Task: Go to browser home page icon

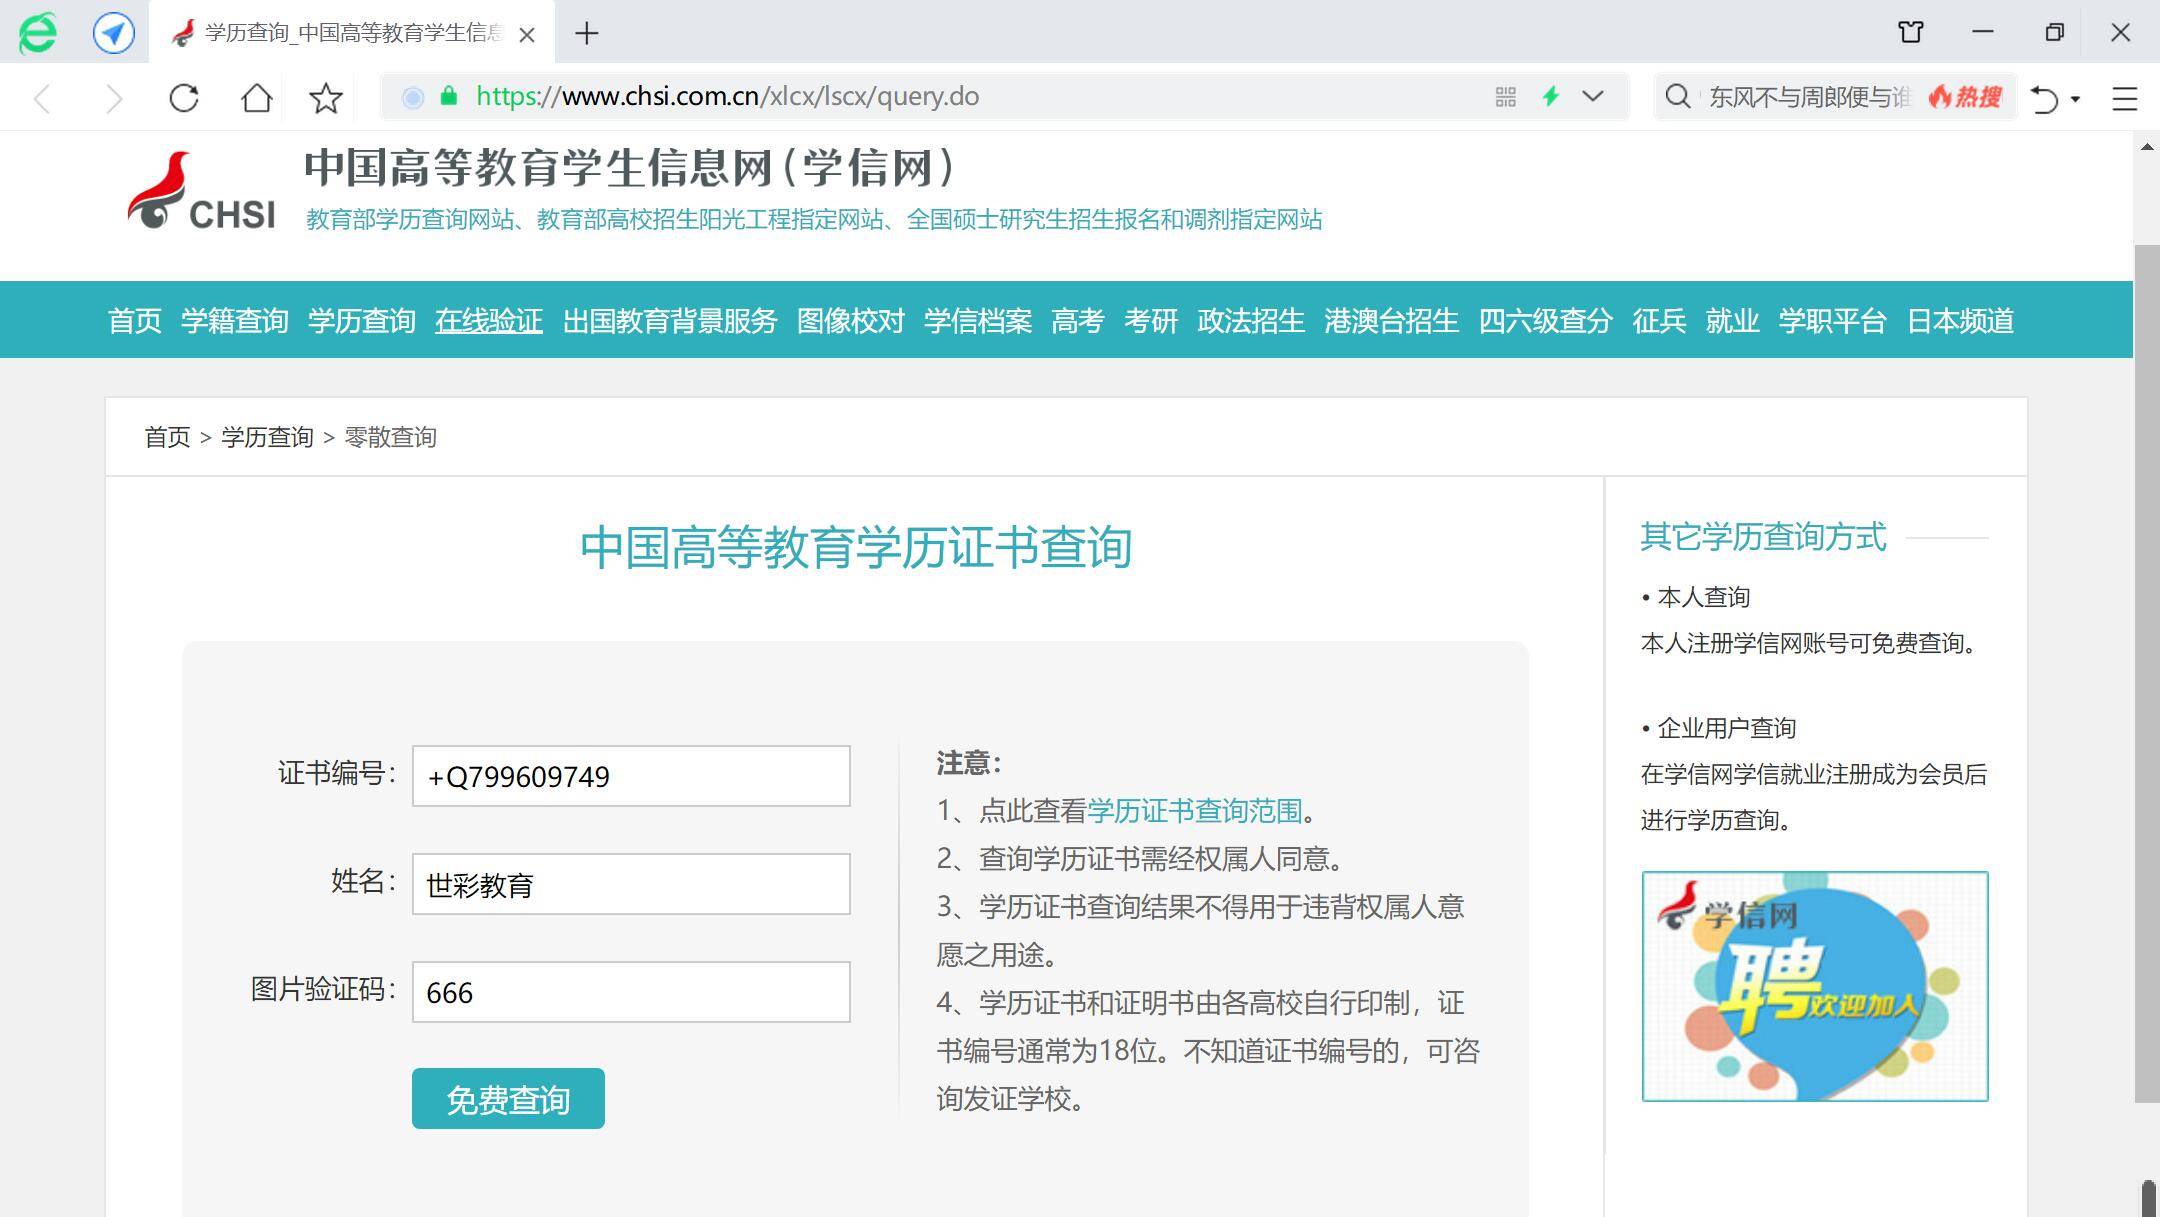Action: coord(257,98)
